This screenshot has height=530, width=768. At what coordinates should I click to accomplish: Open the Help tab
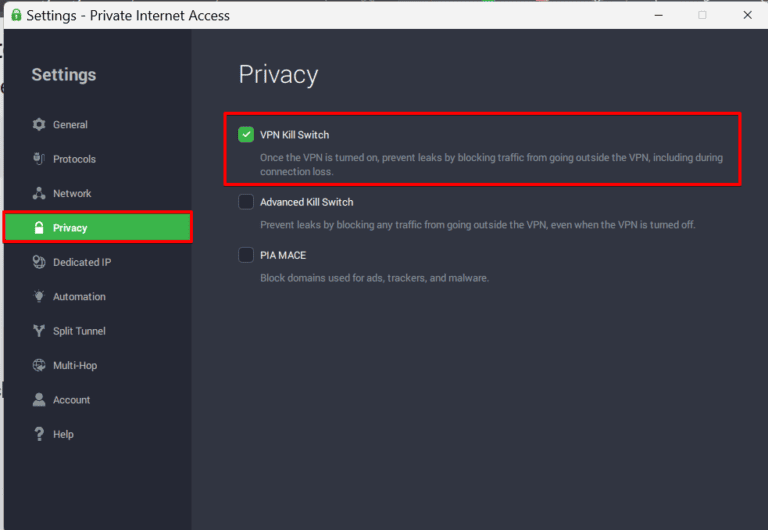point(97,434)
